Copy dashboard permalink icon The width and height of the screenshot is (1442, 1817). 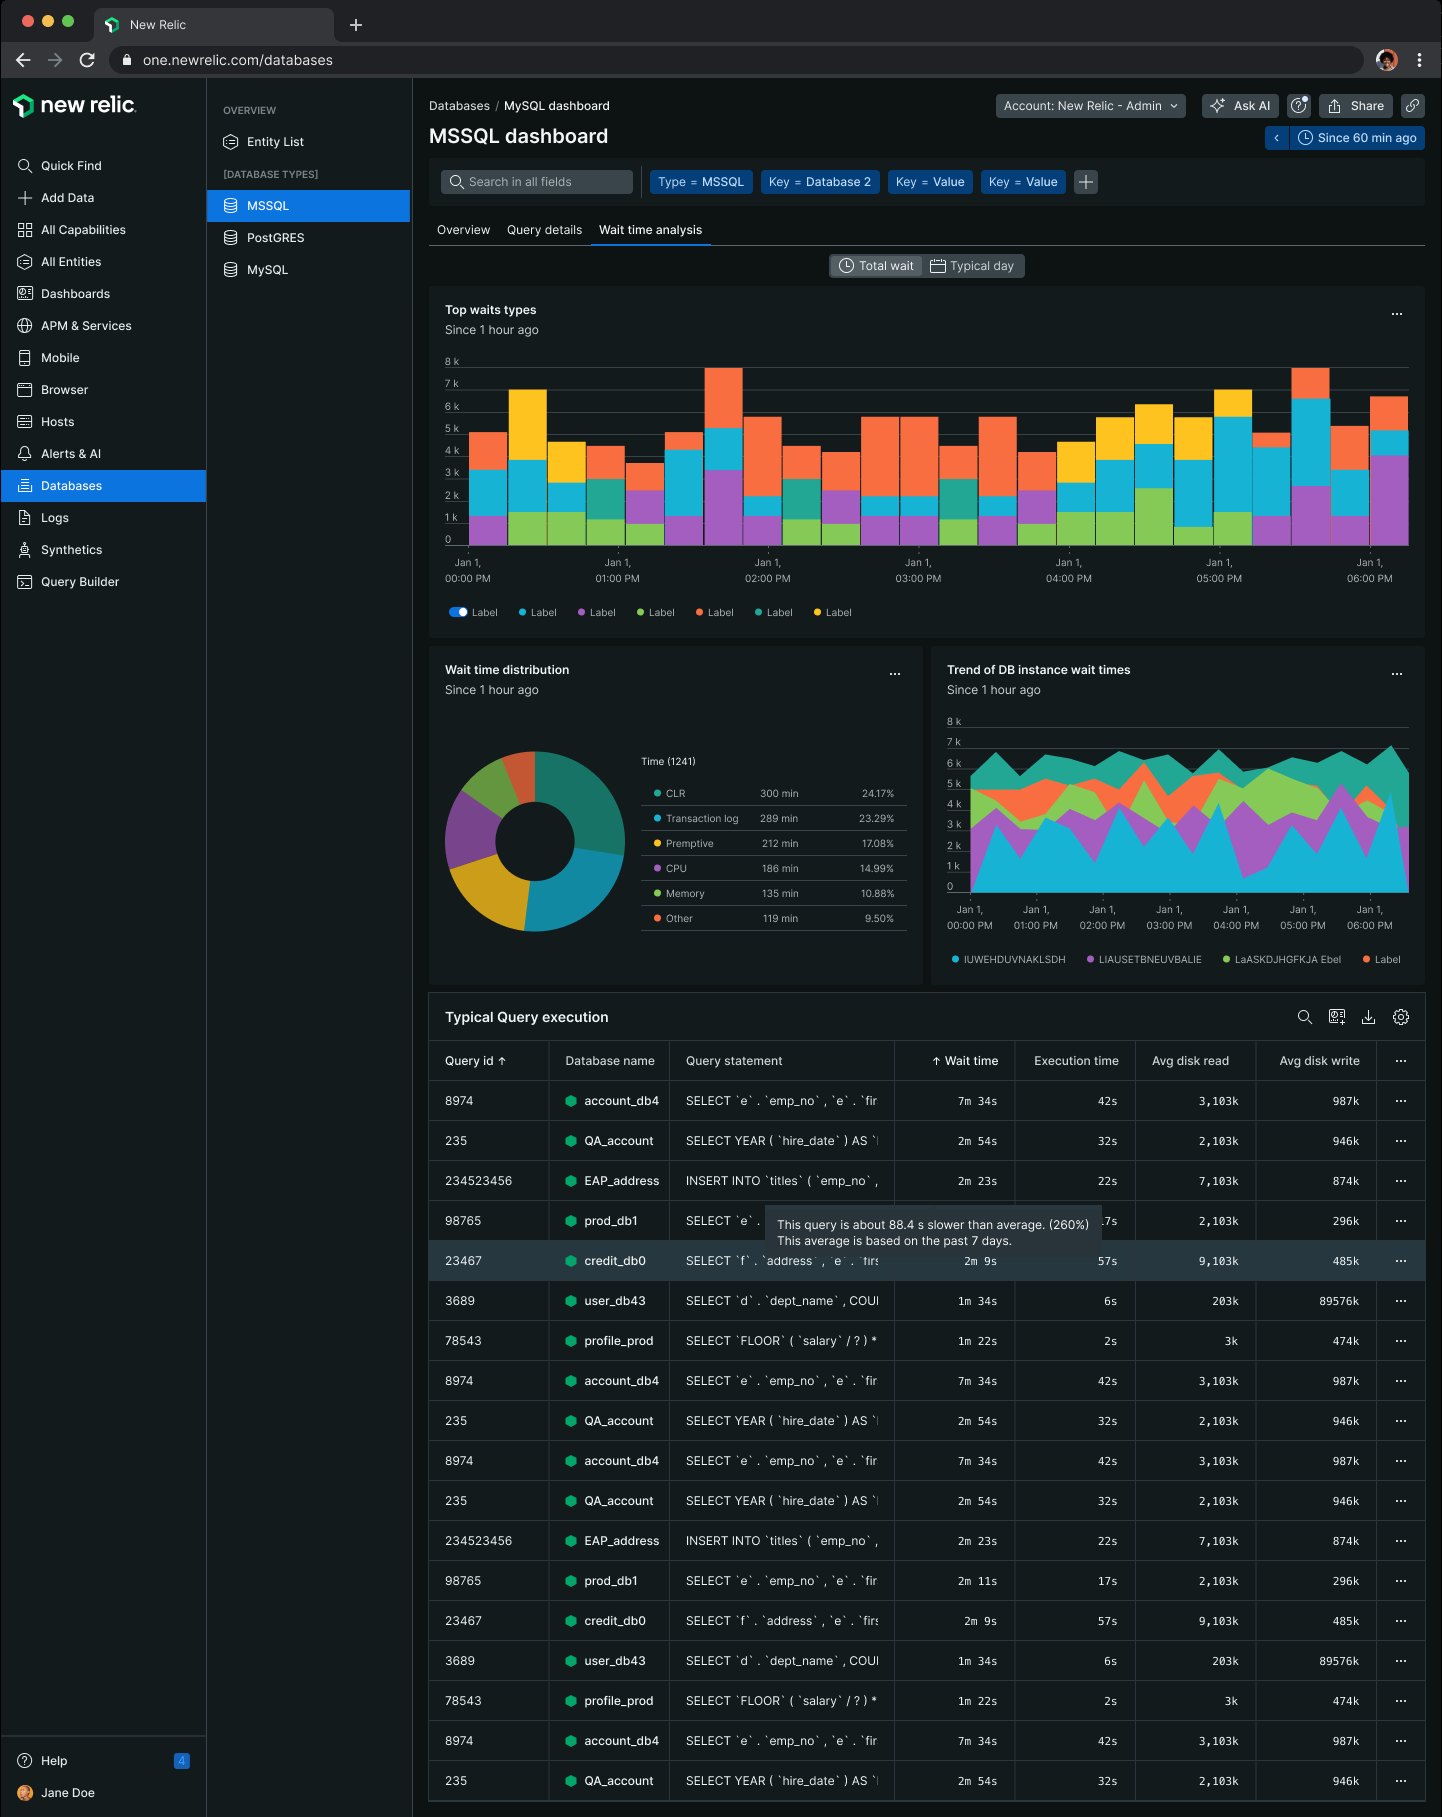click(1413, 106)
